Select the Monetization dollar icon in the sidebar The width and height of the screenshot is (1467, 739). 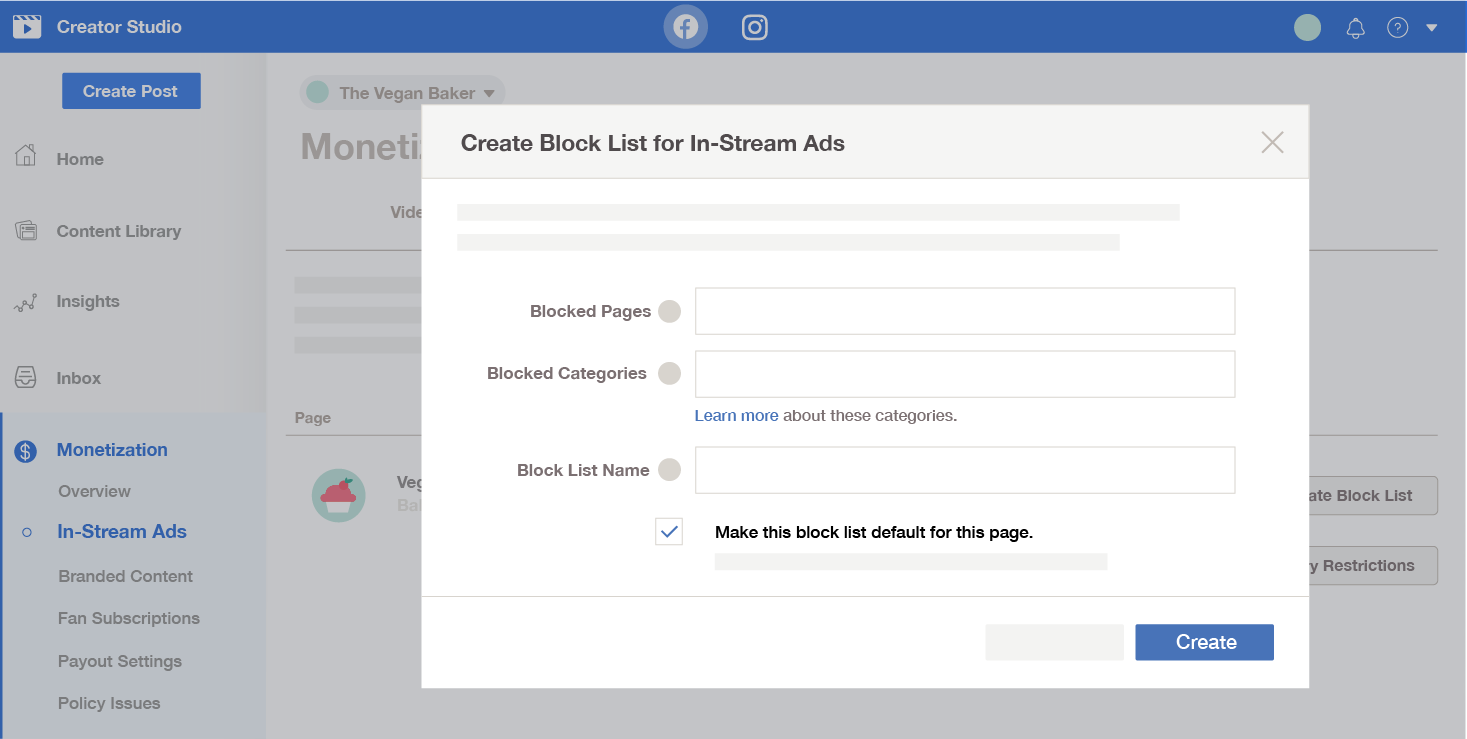[x=24, y=449]
